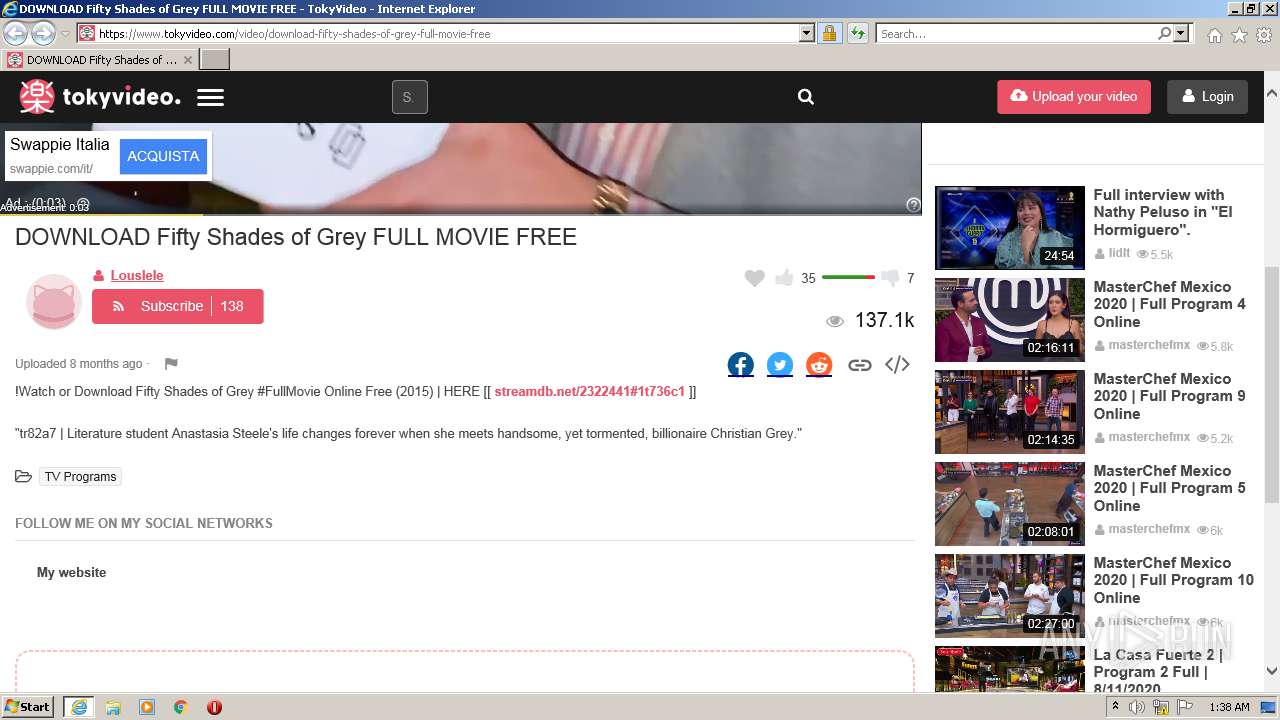This screenshot has width=1280, height=720.
Task: Open file explorer from taskbar
Action: (x=113, y=707)
